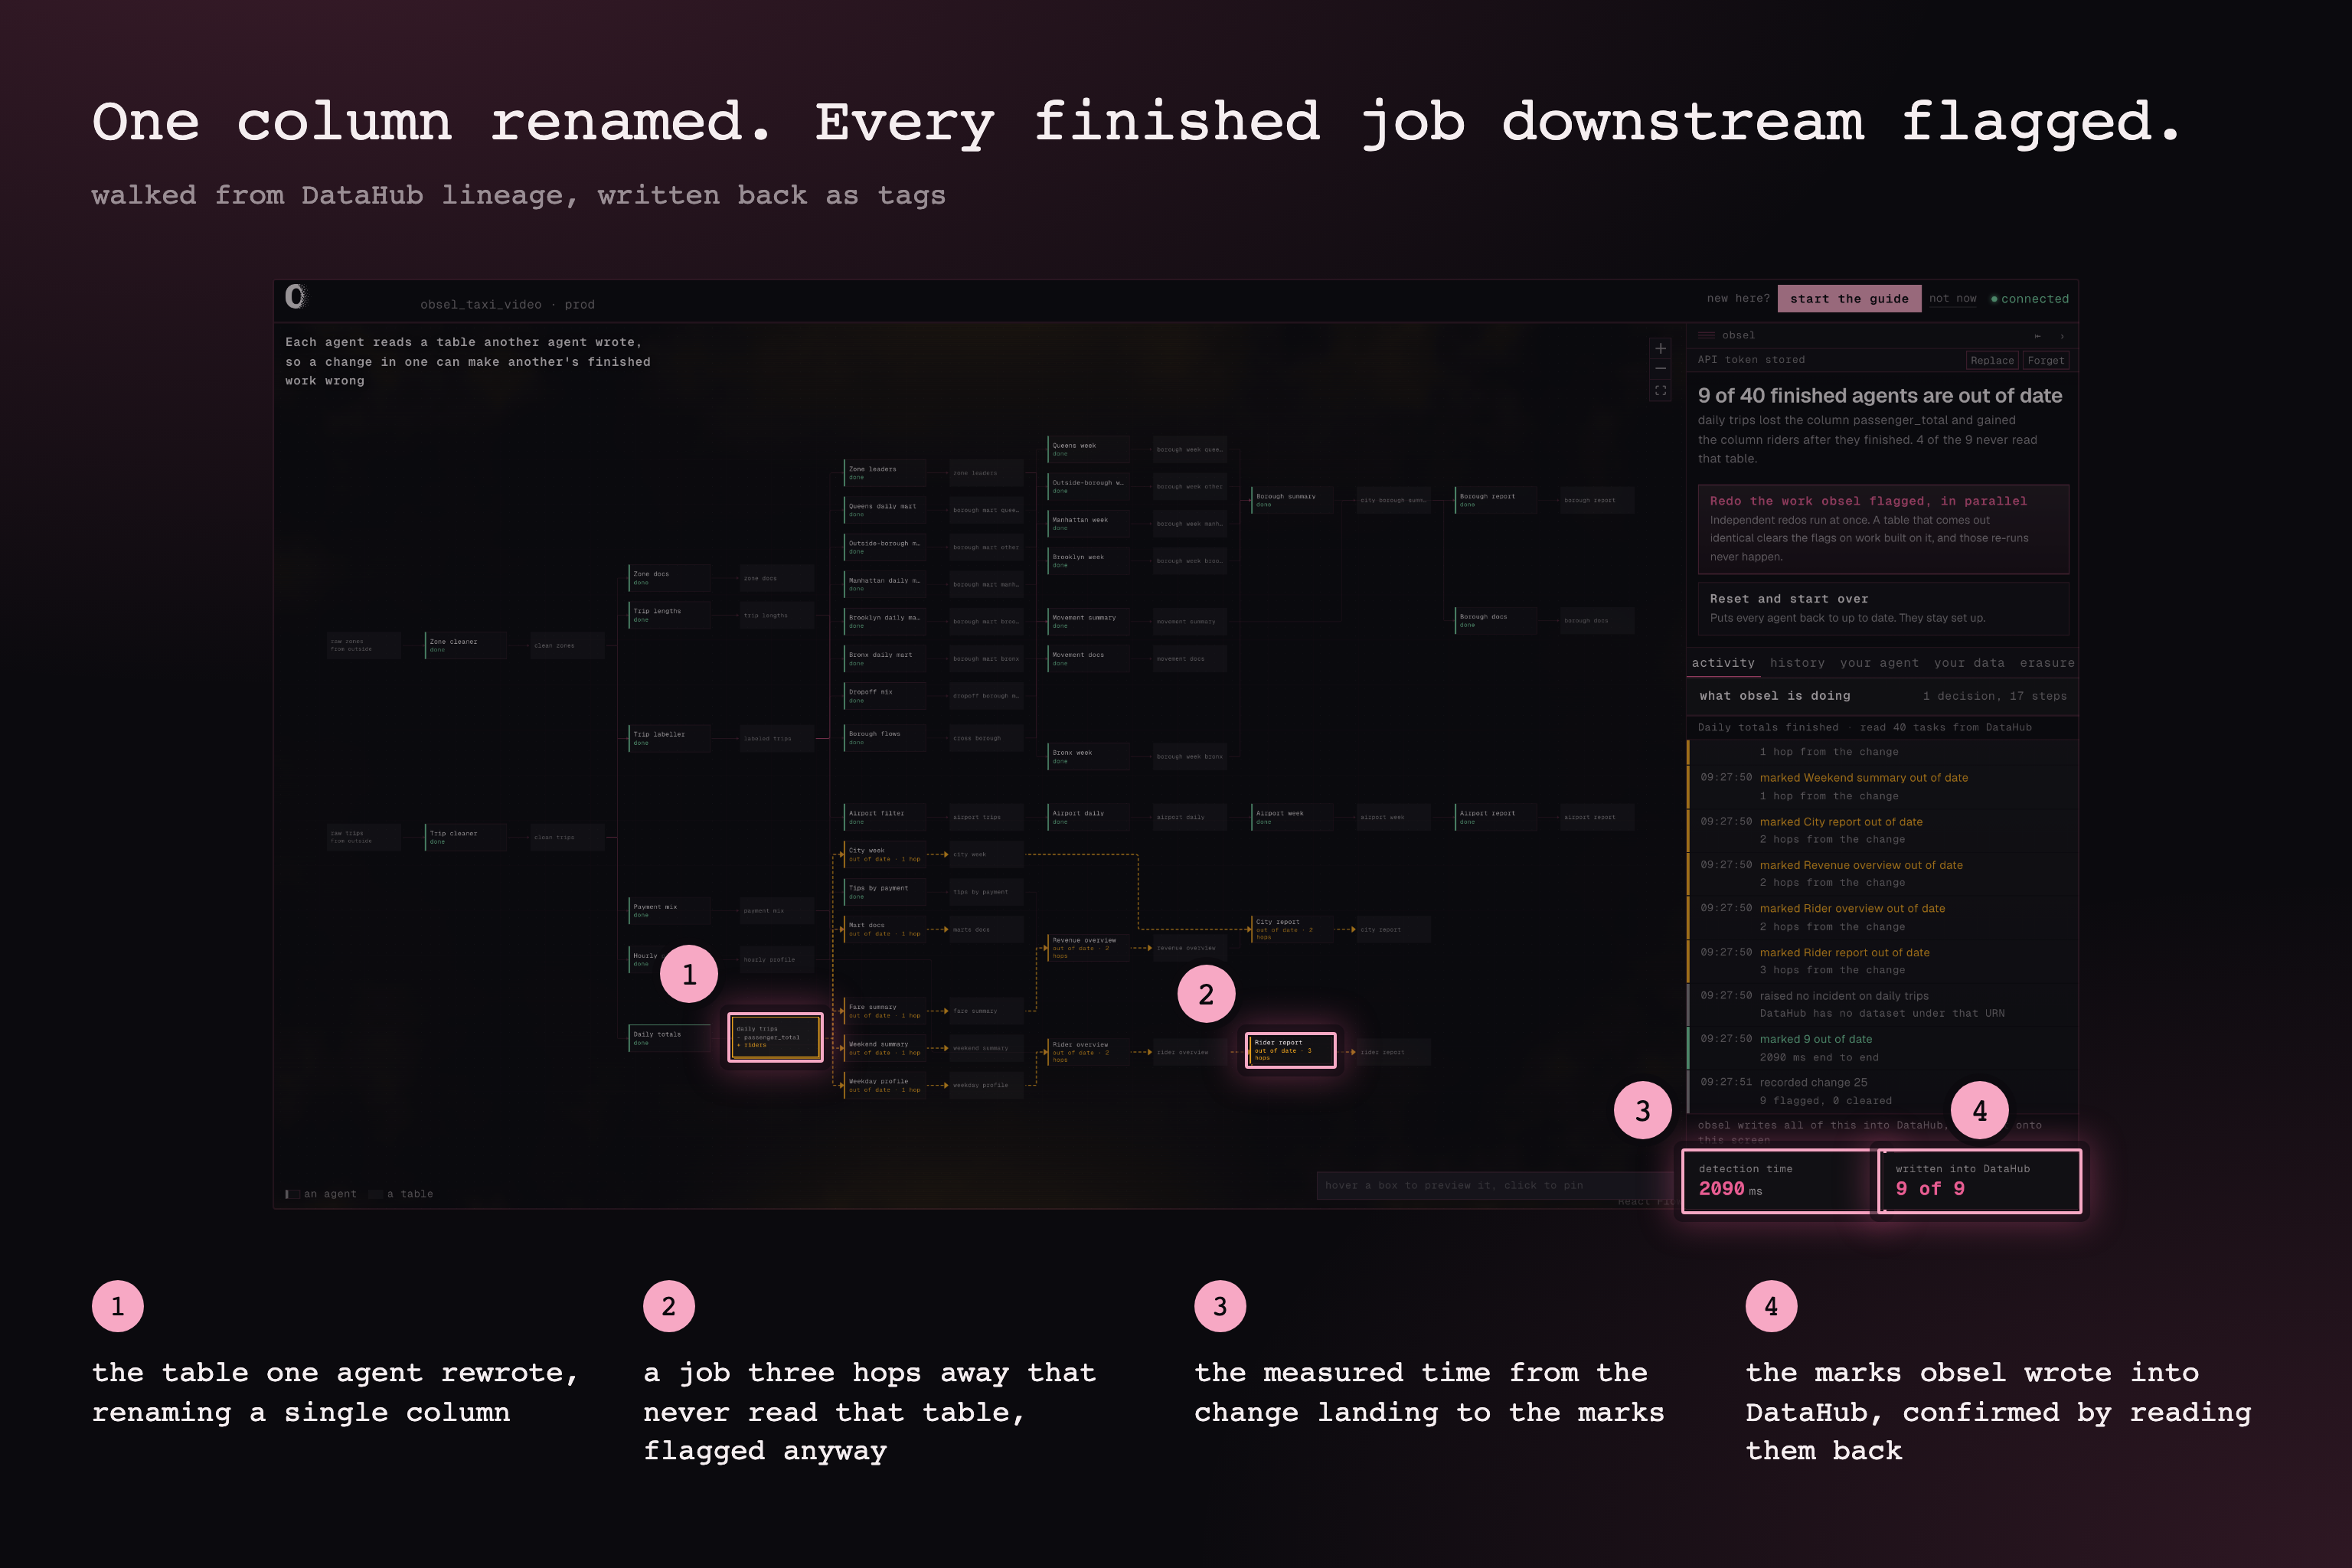Select the Fare summary agent node
Screen dimensions: 2352x1568
pos(885,1011)
